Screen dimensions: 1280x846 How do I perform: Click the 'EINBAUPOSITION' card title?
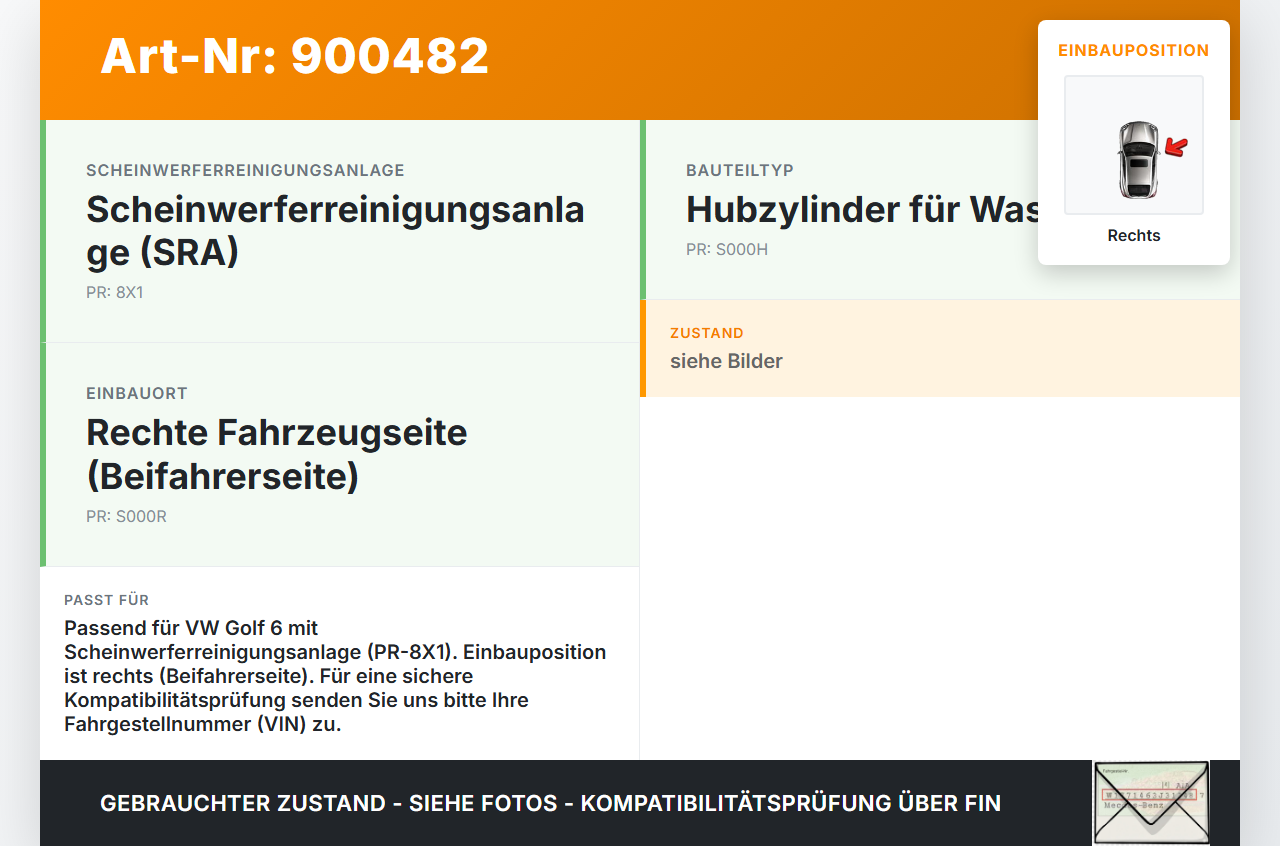click(x=1134, y=50)
